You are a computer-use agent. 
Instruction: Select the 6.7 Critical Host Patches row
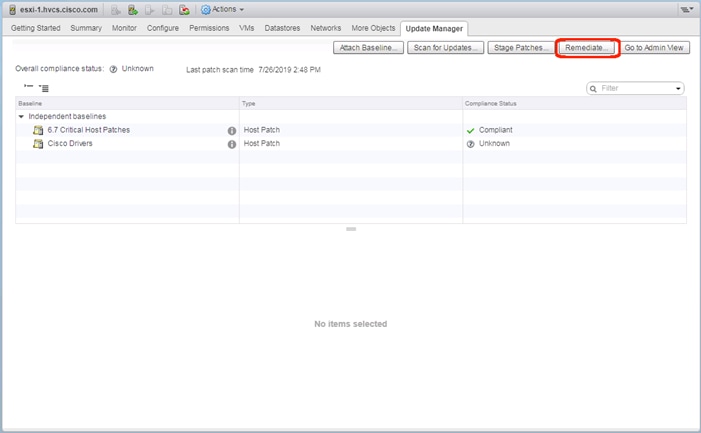tap(351, 130)
